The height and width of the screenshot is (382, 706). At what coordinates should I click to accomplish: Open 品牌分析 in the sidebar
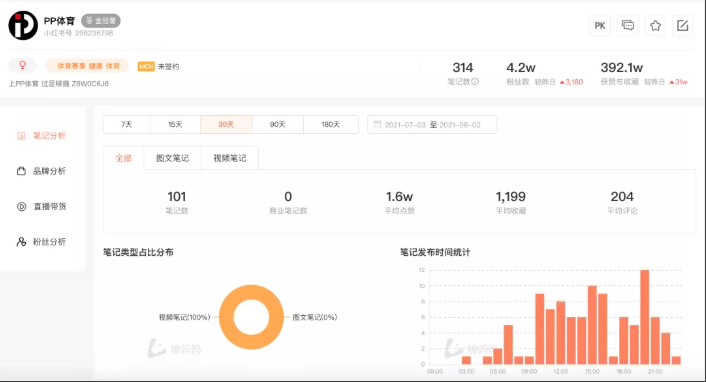tap(42, 171)
